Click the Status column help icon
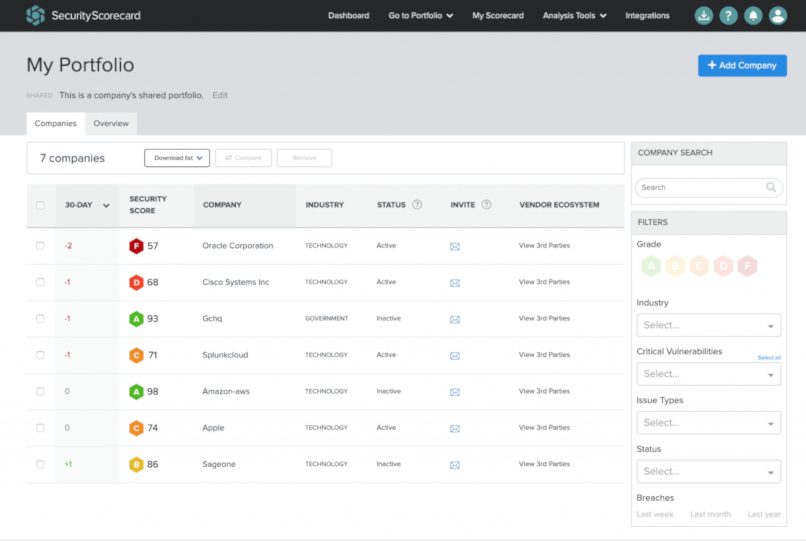The height and width of the screenshot is (541, 806). tap(417, 205)
